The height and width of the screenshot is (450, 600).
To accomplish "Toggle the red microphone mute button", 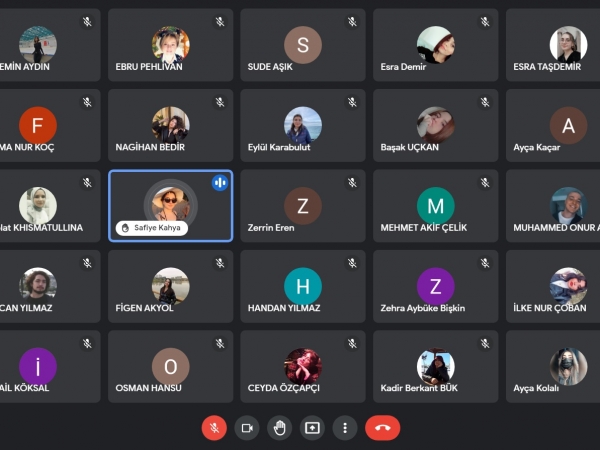I will pos(214,428).
